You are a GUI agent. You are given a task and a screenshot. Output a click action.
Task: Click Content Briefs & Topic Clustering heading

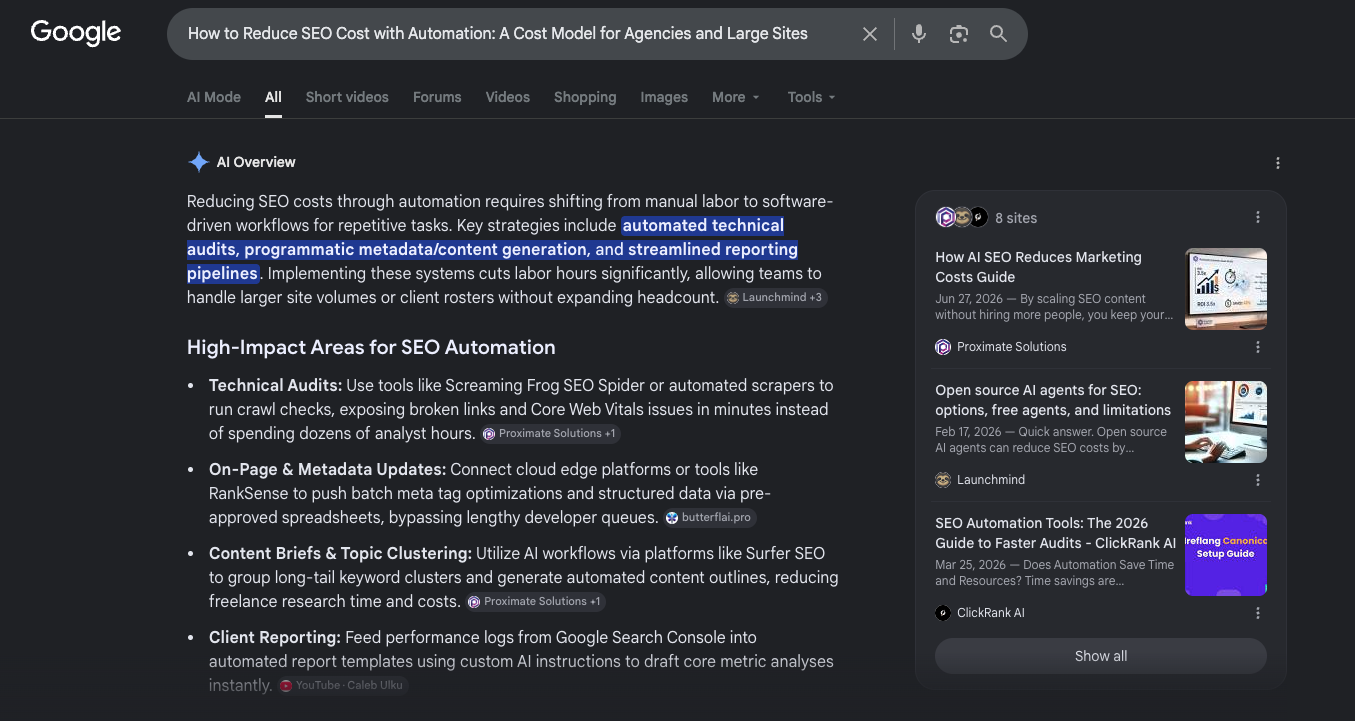point(340,553)
